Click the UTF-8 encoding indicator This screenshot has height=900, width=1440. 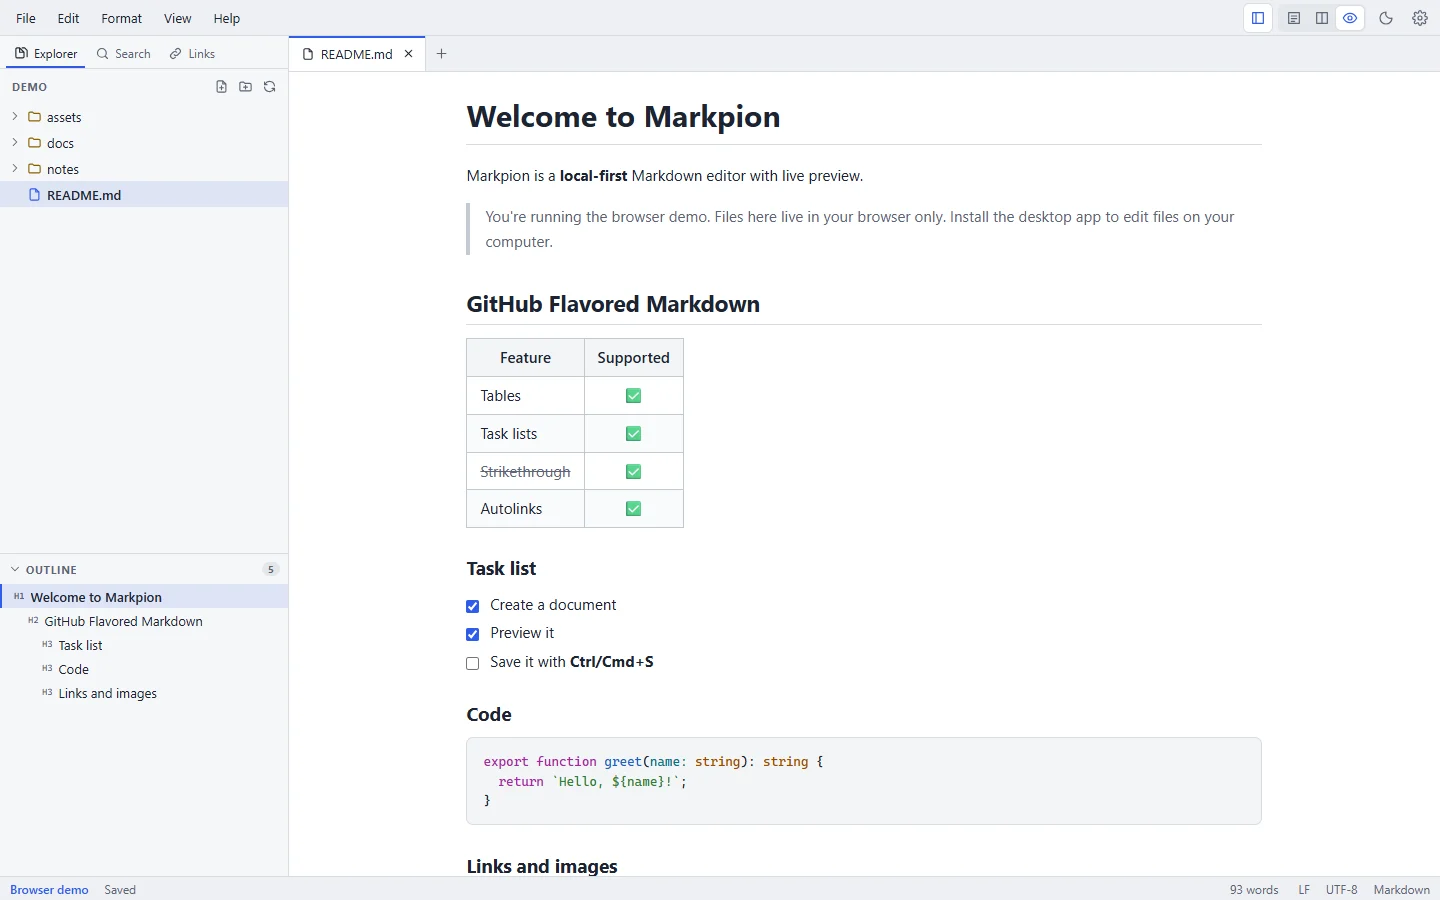pyautogui.click(x=1342, y=890)
